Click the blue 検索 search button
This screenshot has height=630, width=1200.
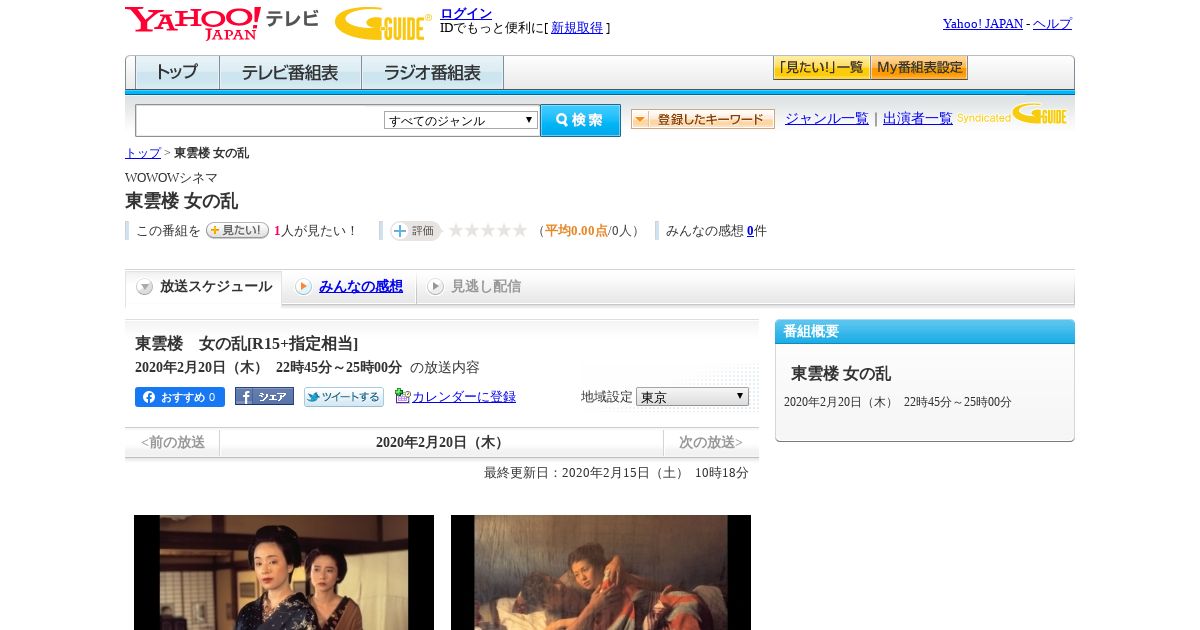pyautogui.click(x=580, y=120)
